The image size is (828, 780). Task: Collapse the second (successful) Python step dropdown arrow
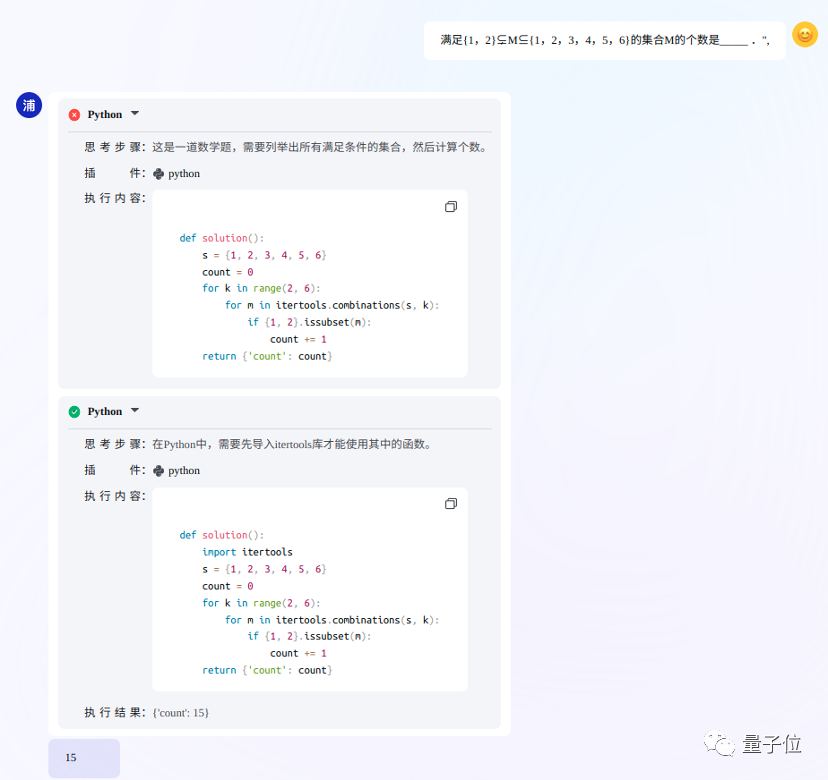[x=135, y=410]
